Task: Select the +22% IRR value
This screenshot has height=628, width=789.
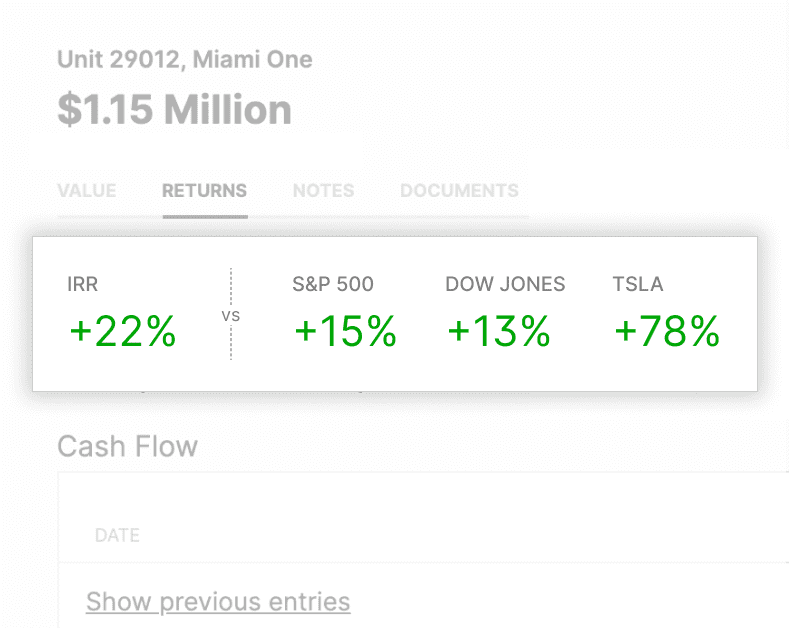Action: (x=123, y=331)
